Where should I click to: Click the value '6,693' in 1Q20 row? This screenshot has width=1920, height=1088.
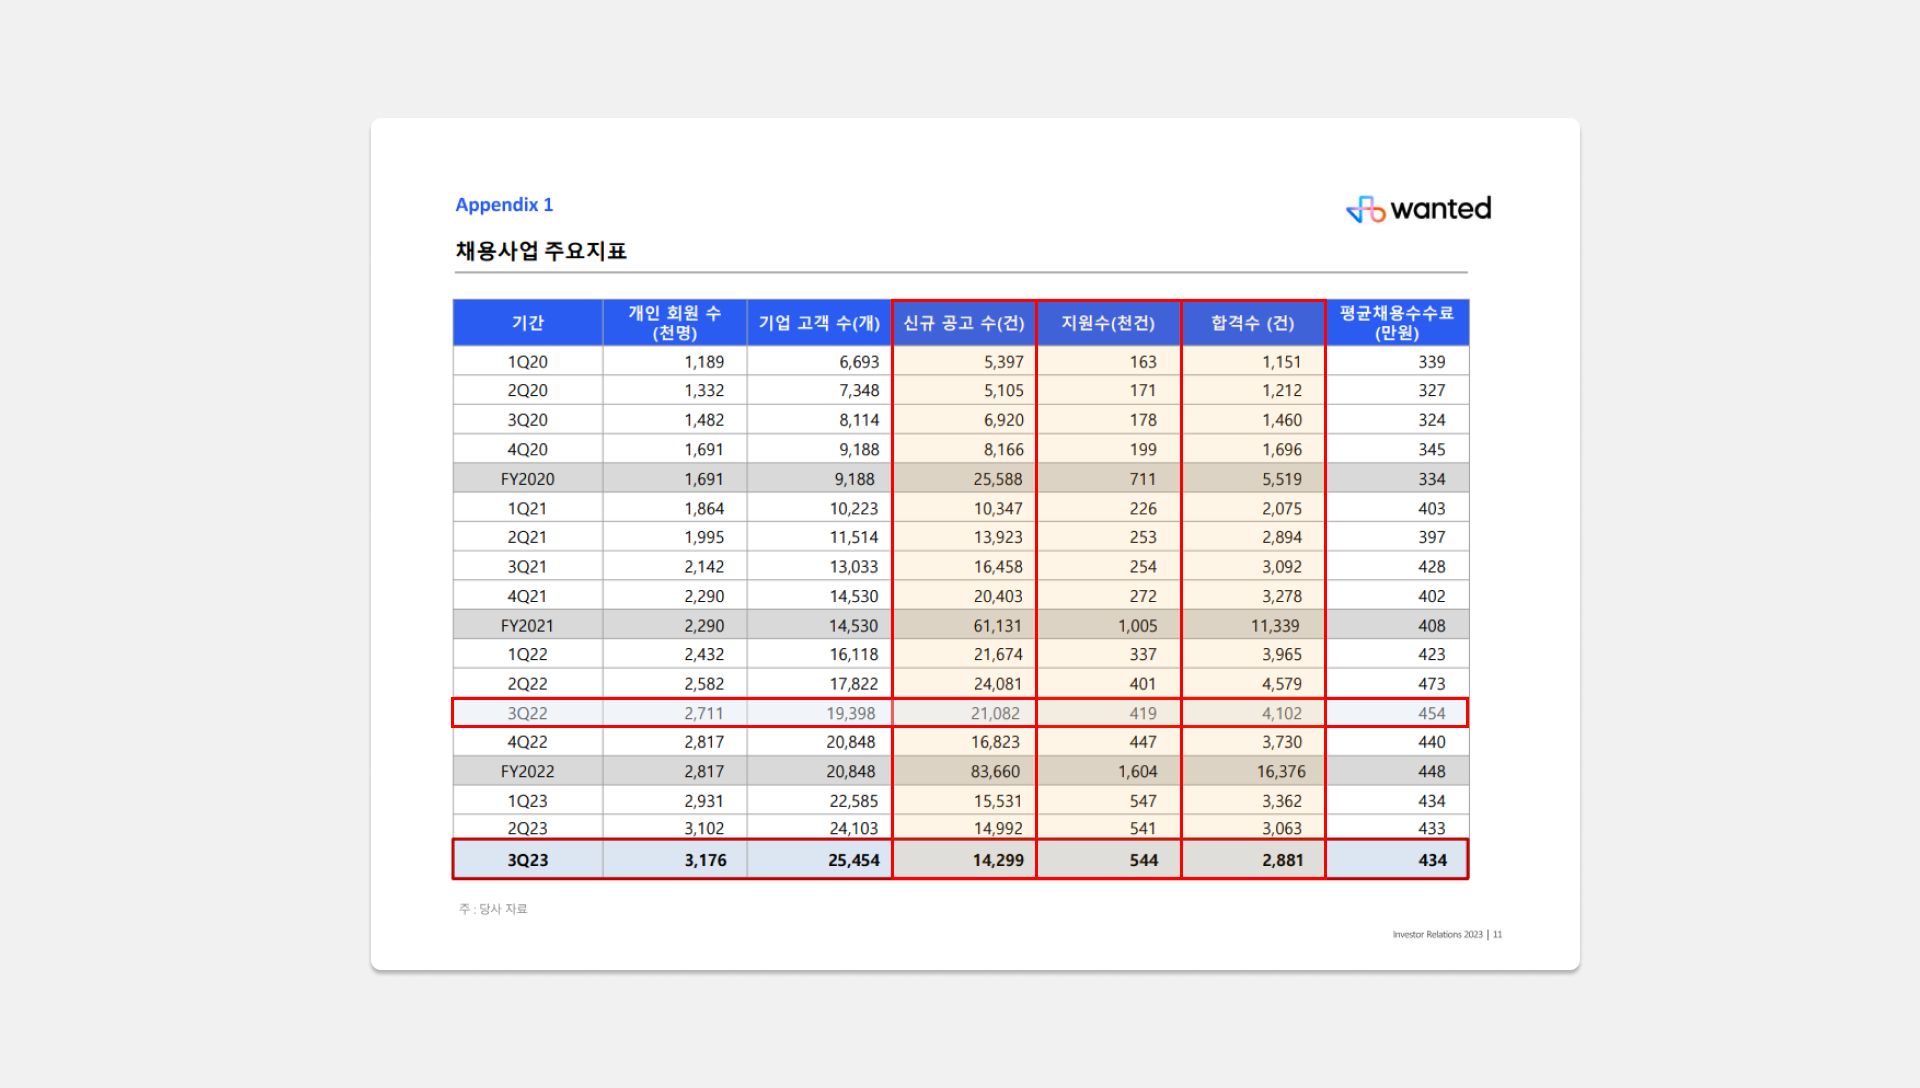pyautogui.click(x=859, y=362)
